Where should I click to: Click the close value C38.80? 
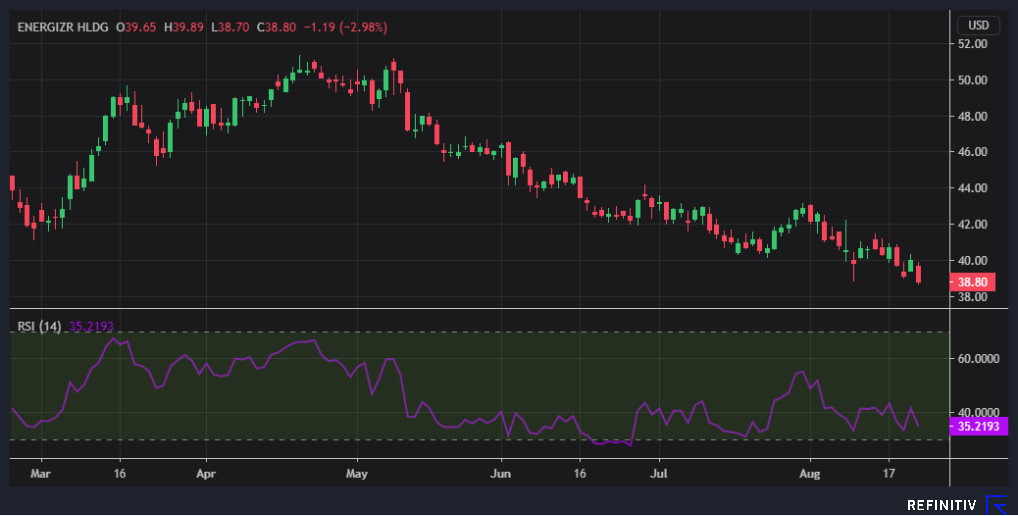tap(277, 27)
